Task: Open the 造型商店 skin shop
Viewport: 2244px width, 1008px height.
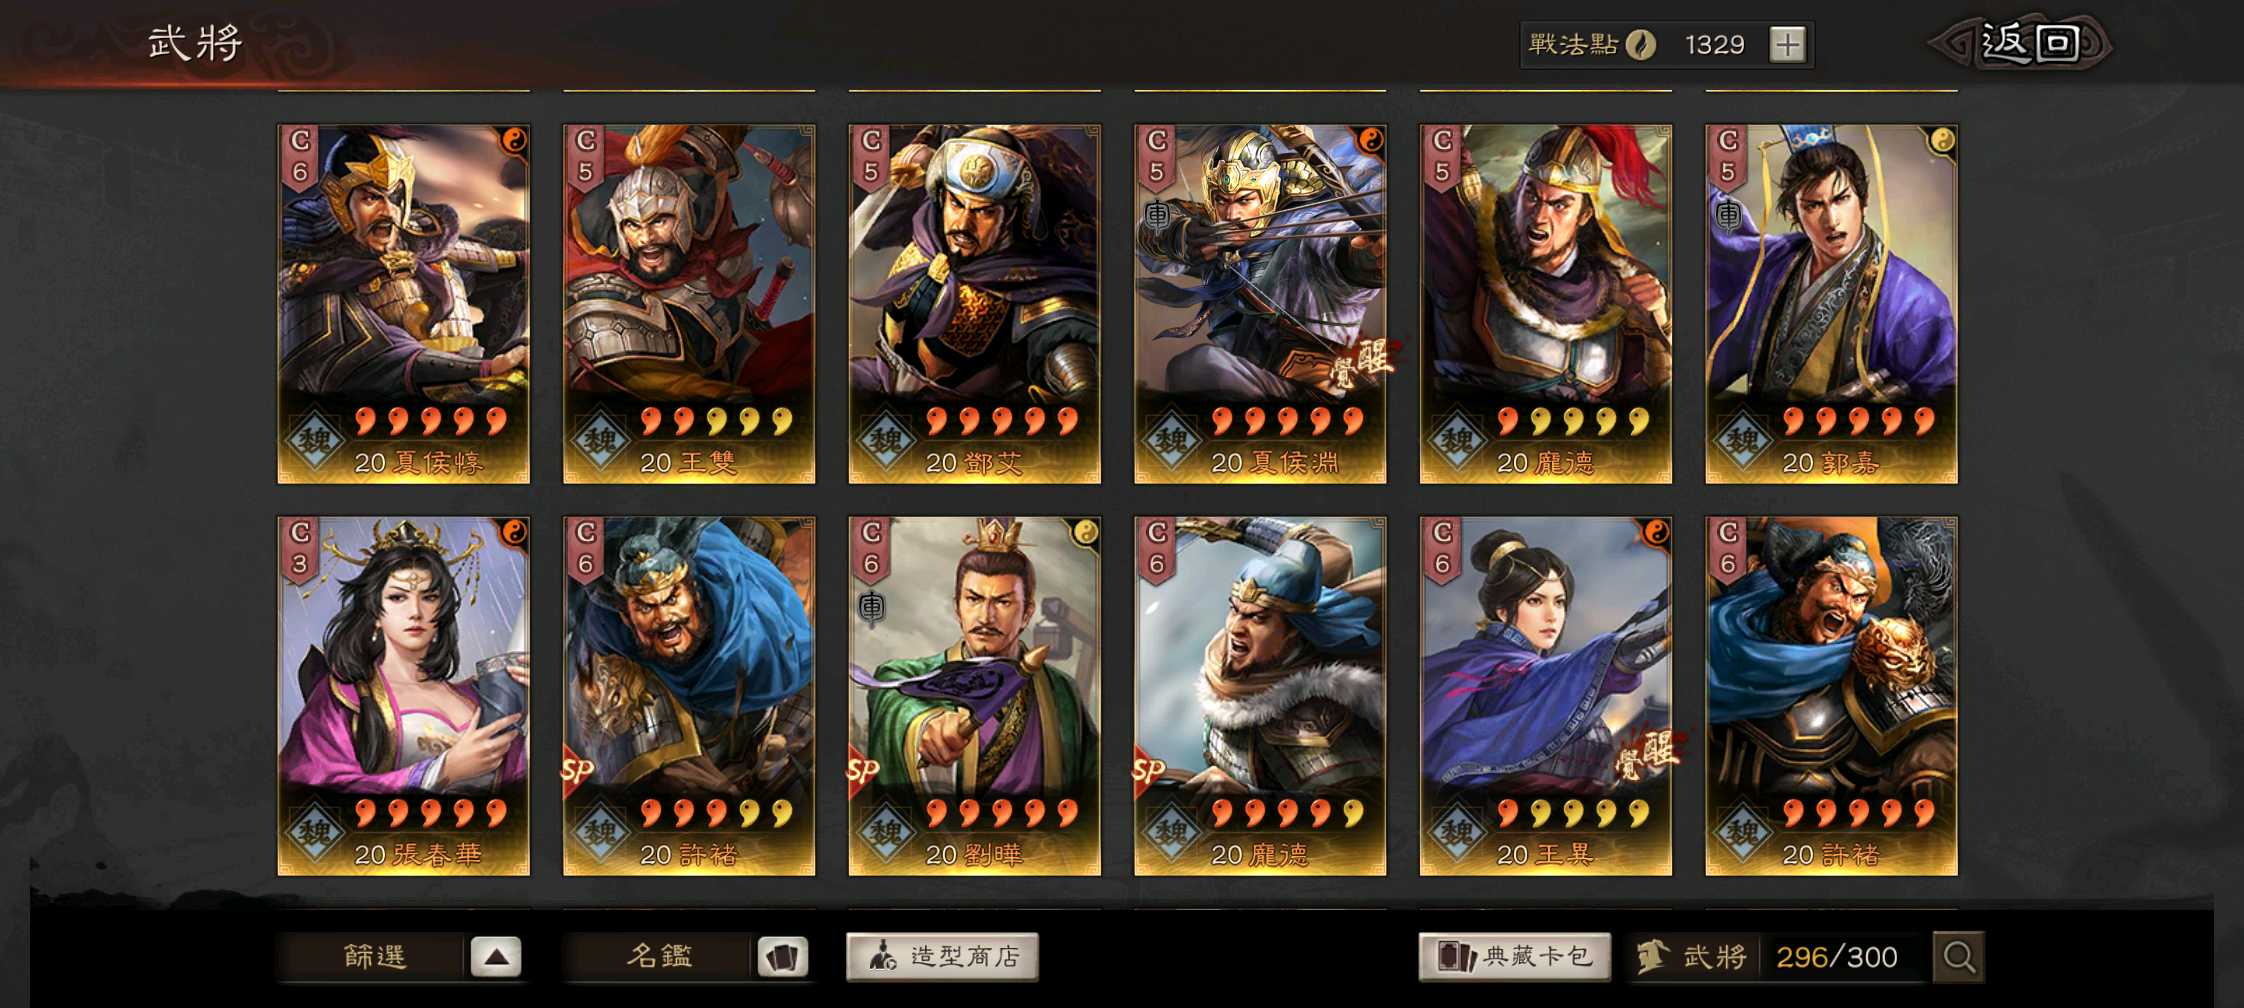Action: [x=942, y=957]
